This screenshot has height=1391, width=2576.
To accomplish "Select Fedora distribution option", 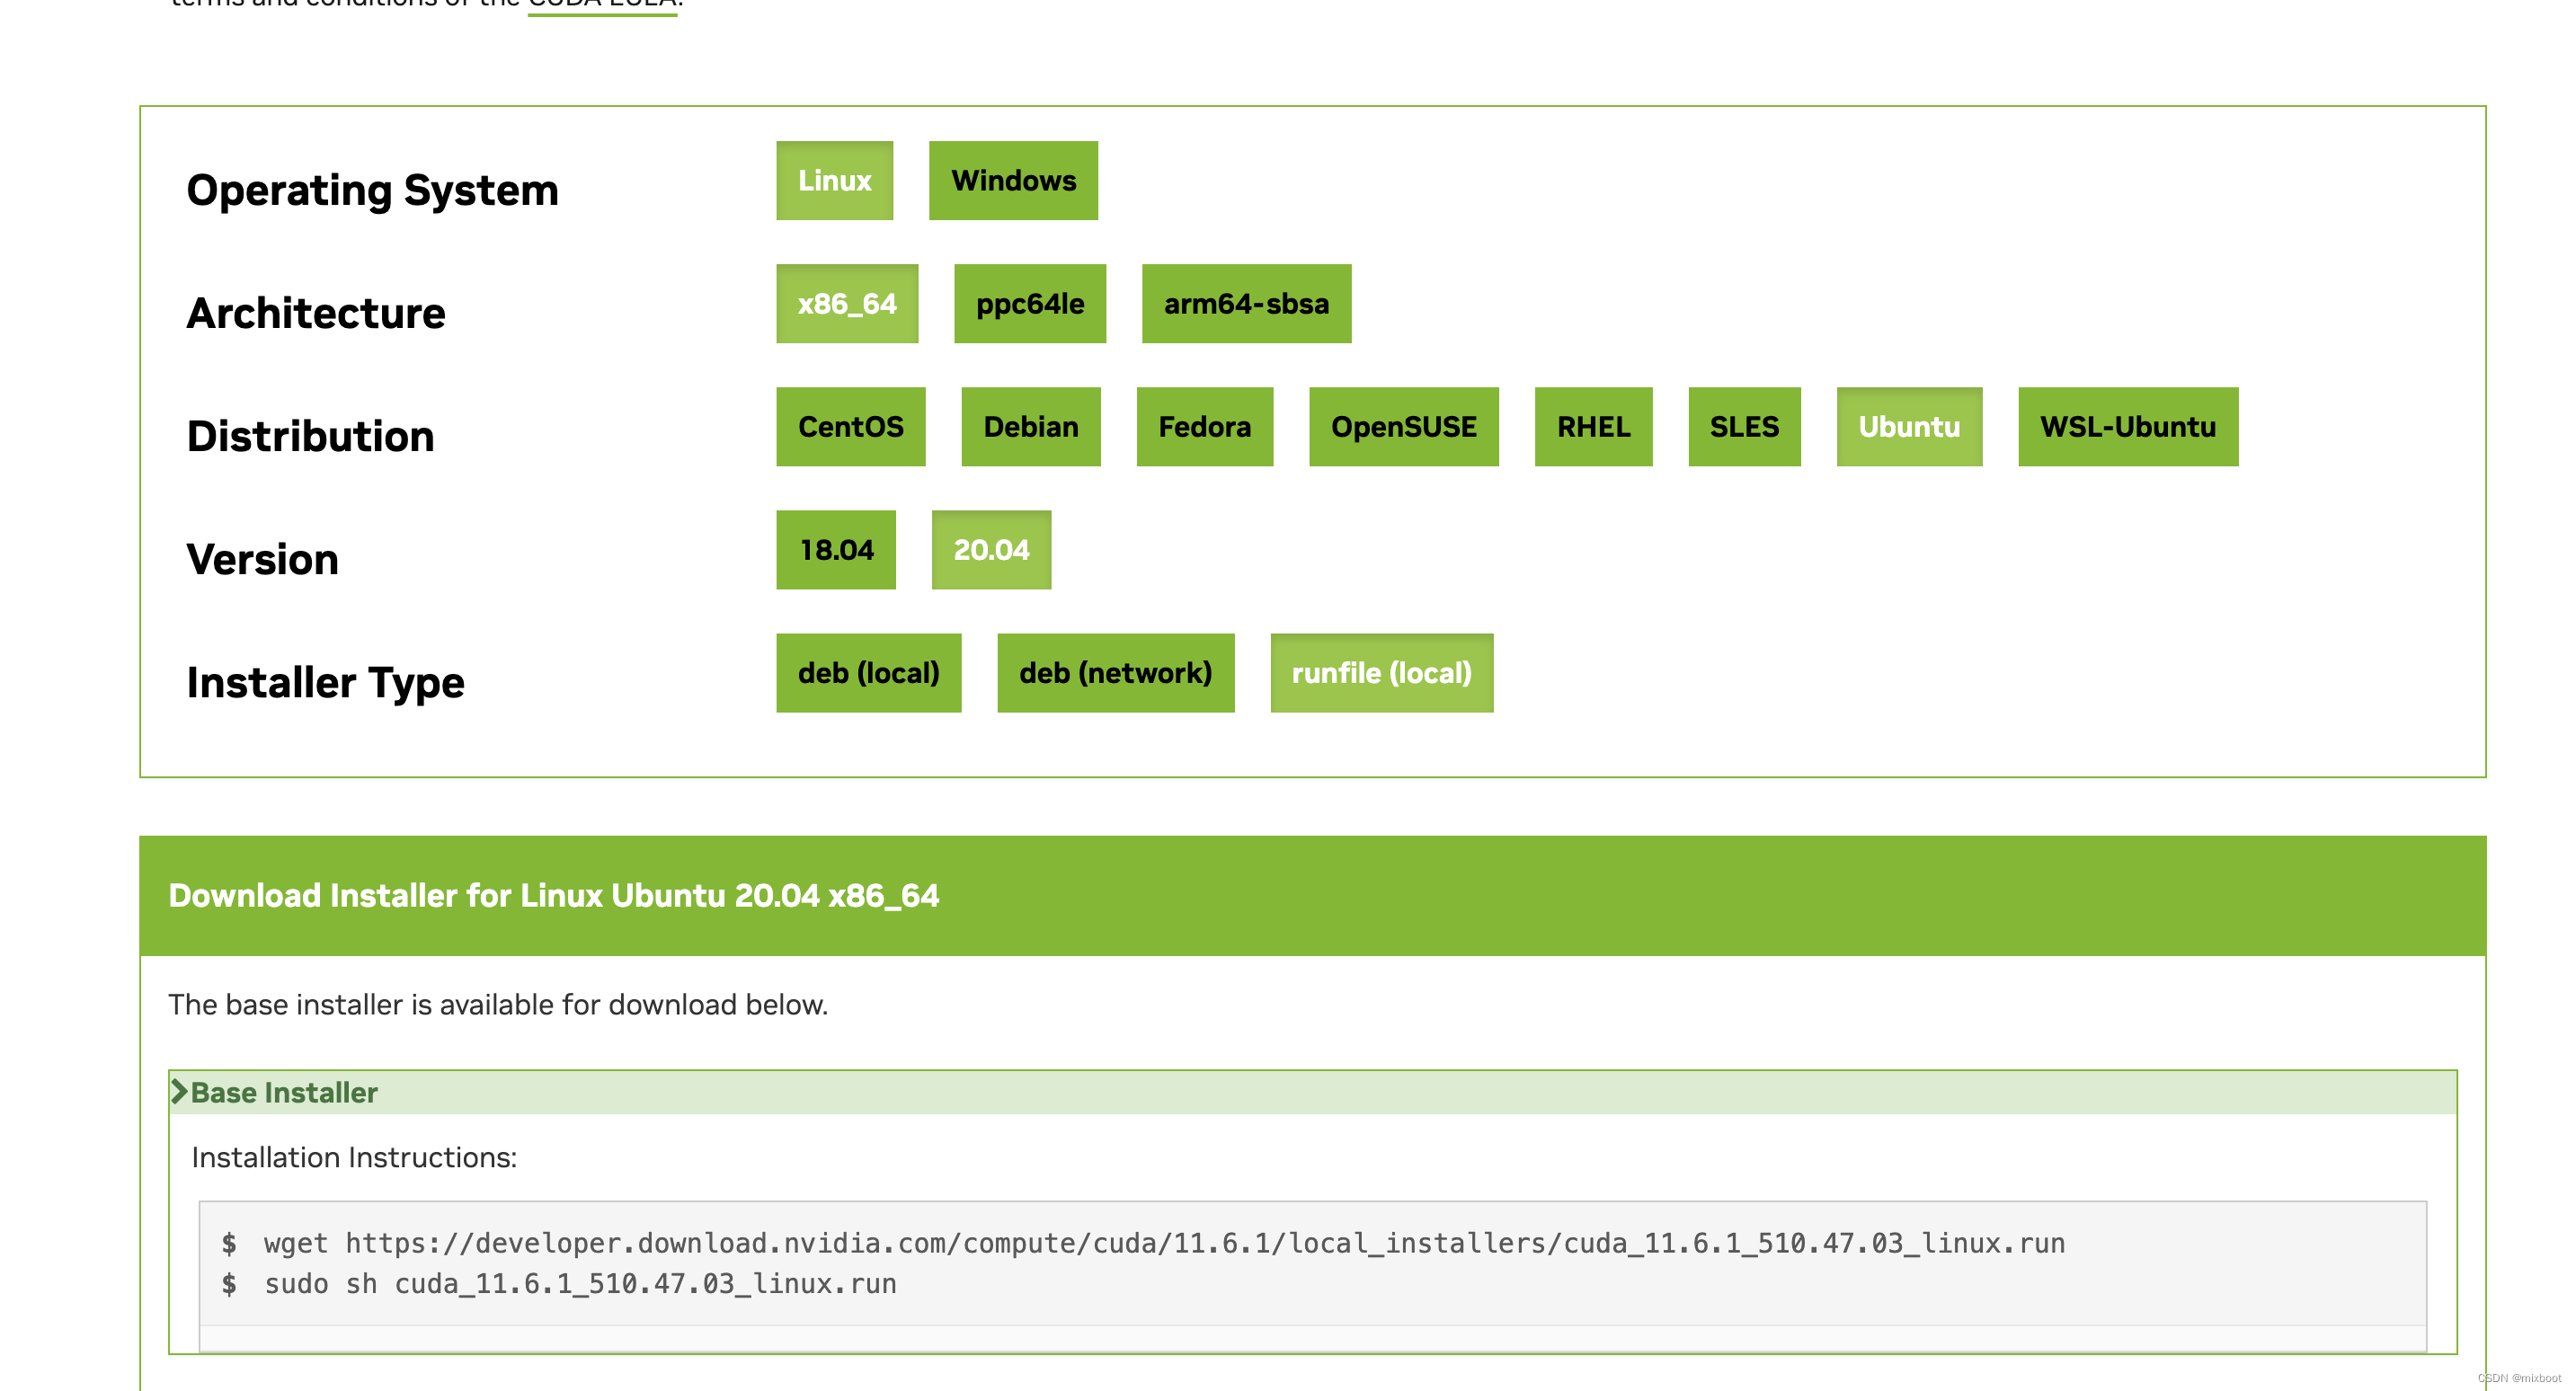I will 1204,425.
